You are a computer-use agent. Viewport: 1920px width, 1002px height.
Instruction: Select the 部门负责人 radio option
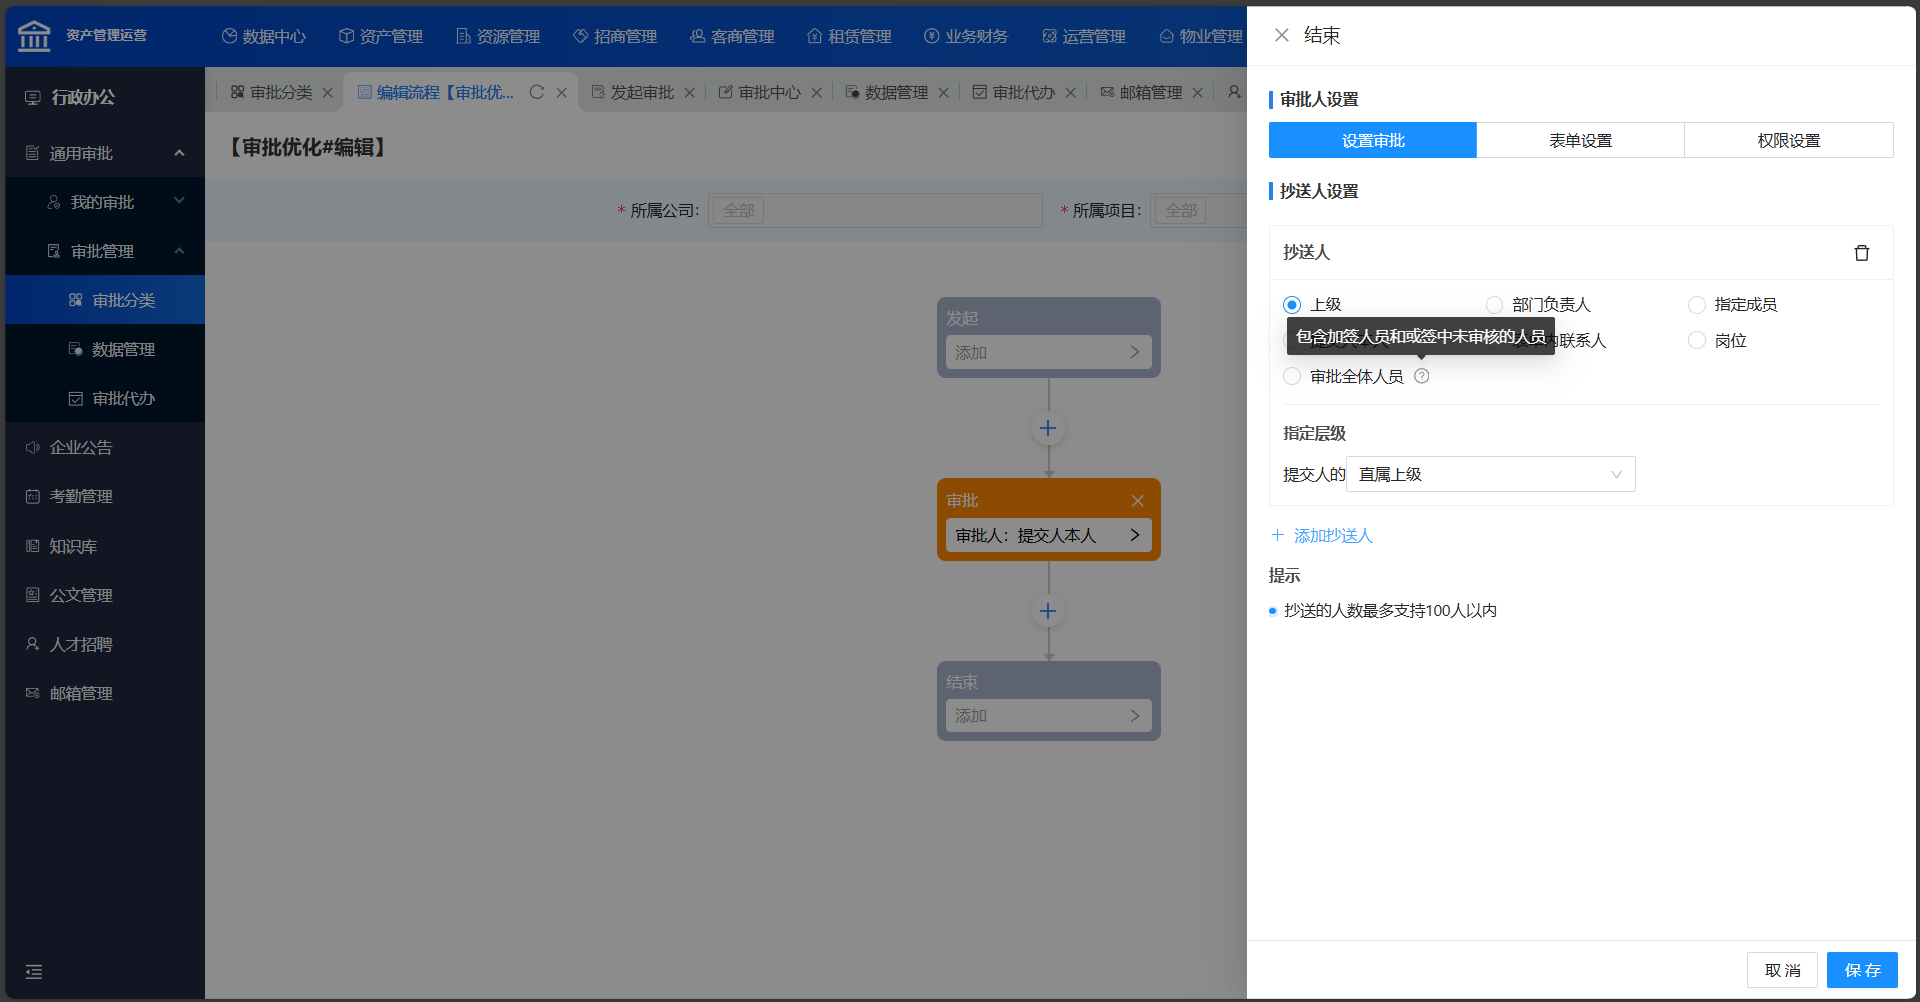(1494, 305)
